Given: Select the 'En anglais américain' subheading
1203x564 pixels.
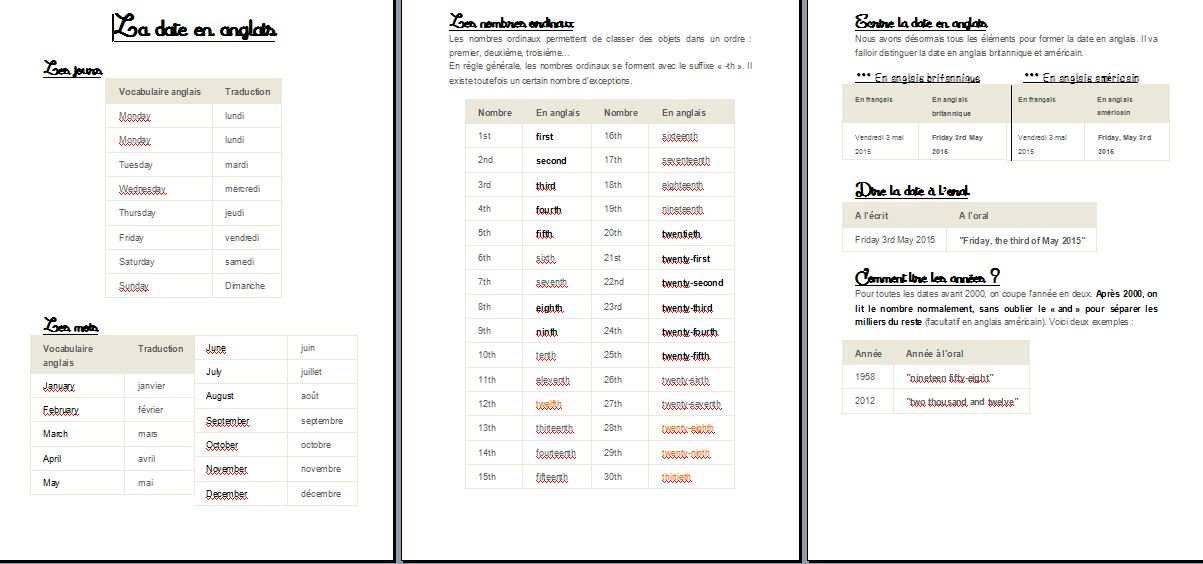Looking at the screenshot, I should (x=1090, y=77).
